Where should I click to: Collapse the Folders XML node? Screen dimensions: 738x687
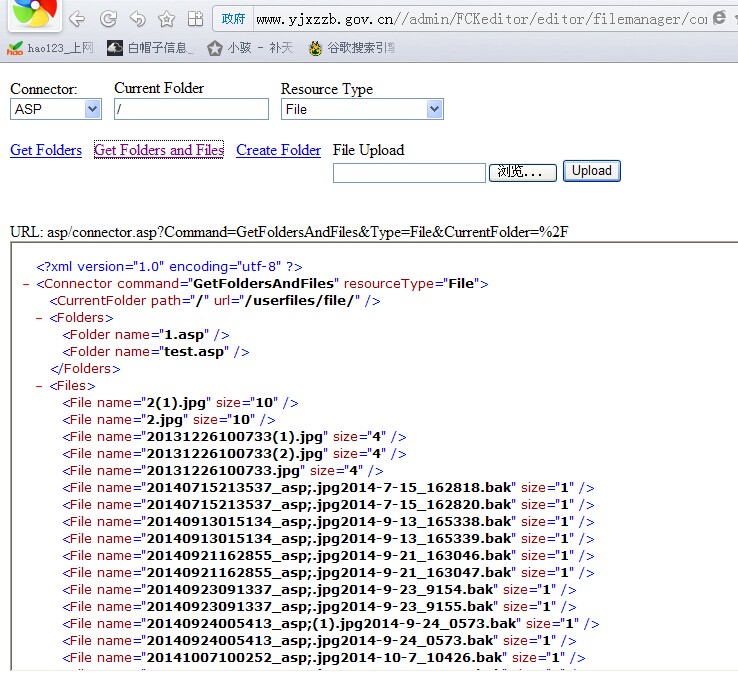click(x=40, y=318)
